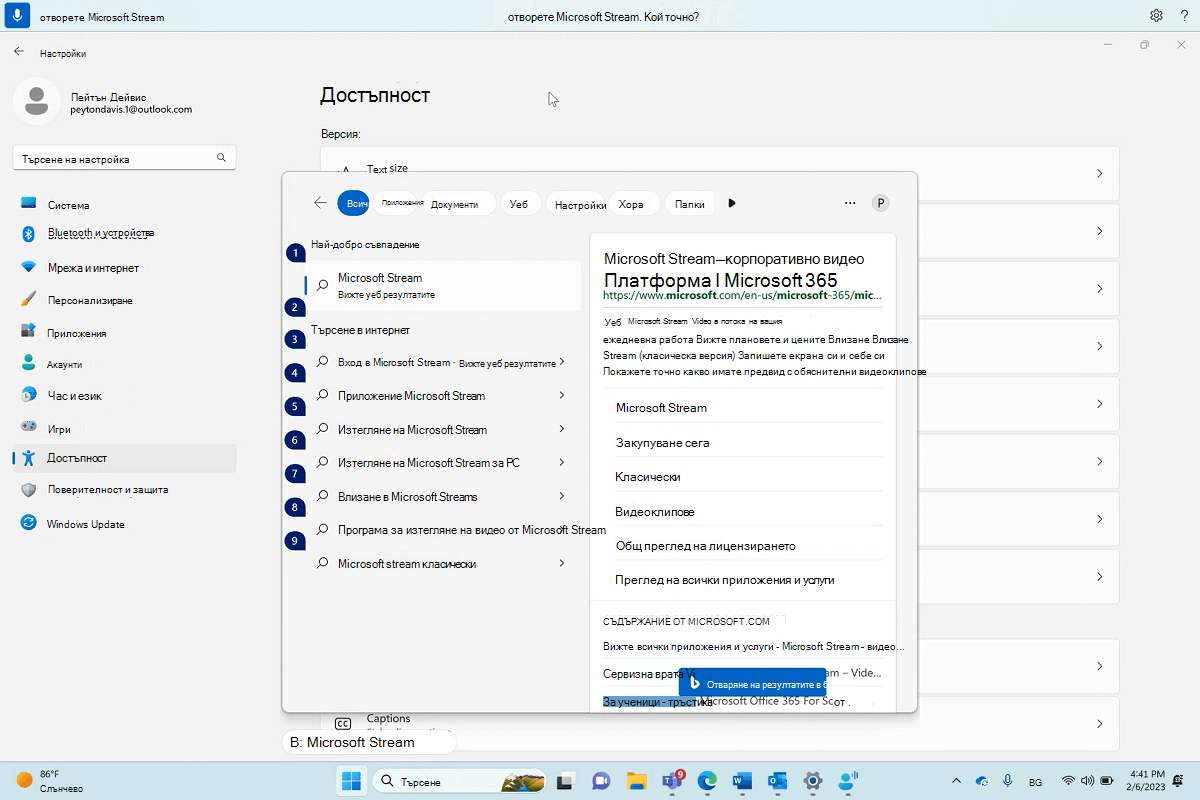This screenshot has width=1200, height=800.
Task: Open Settings gear on taskbar
Action: [x=813, y=781]
